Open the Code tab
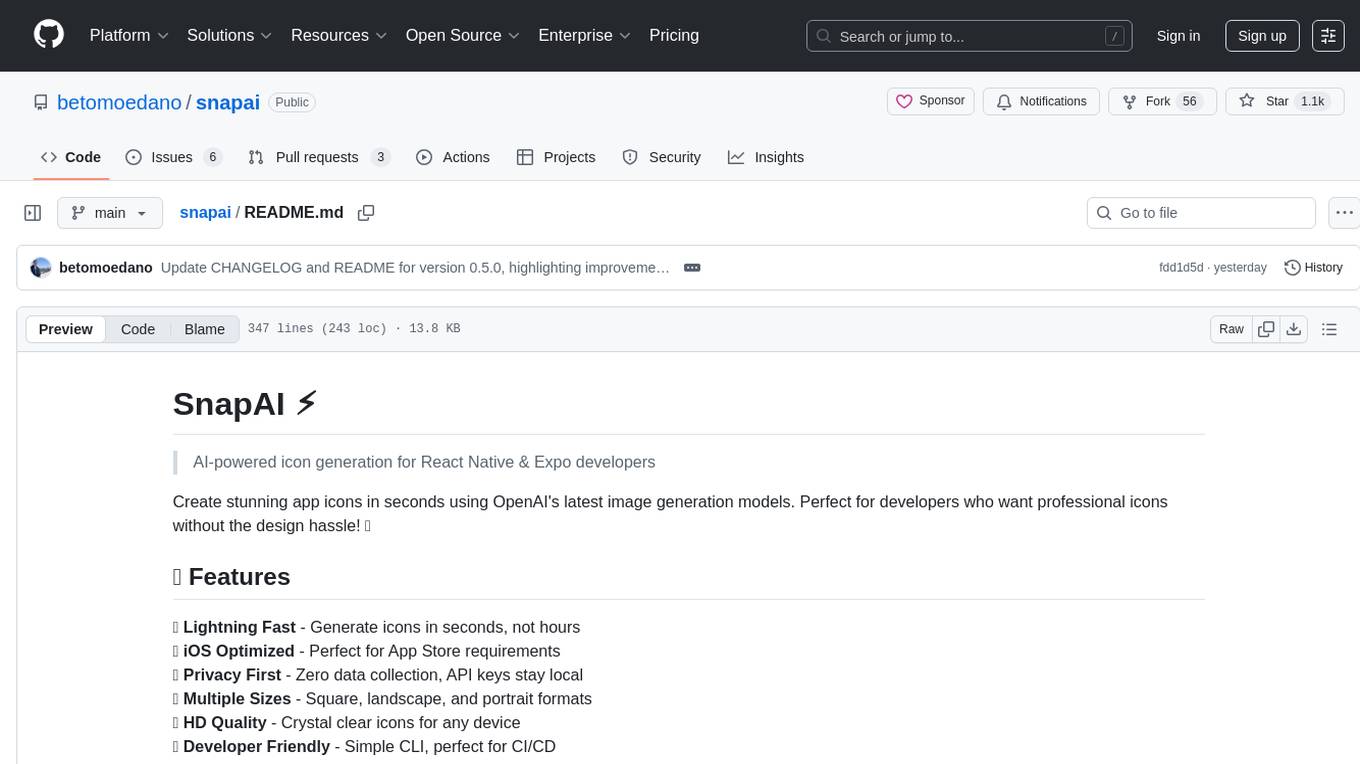This screenshot has height=764, width=1360. (71, 157)
